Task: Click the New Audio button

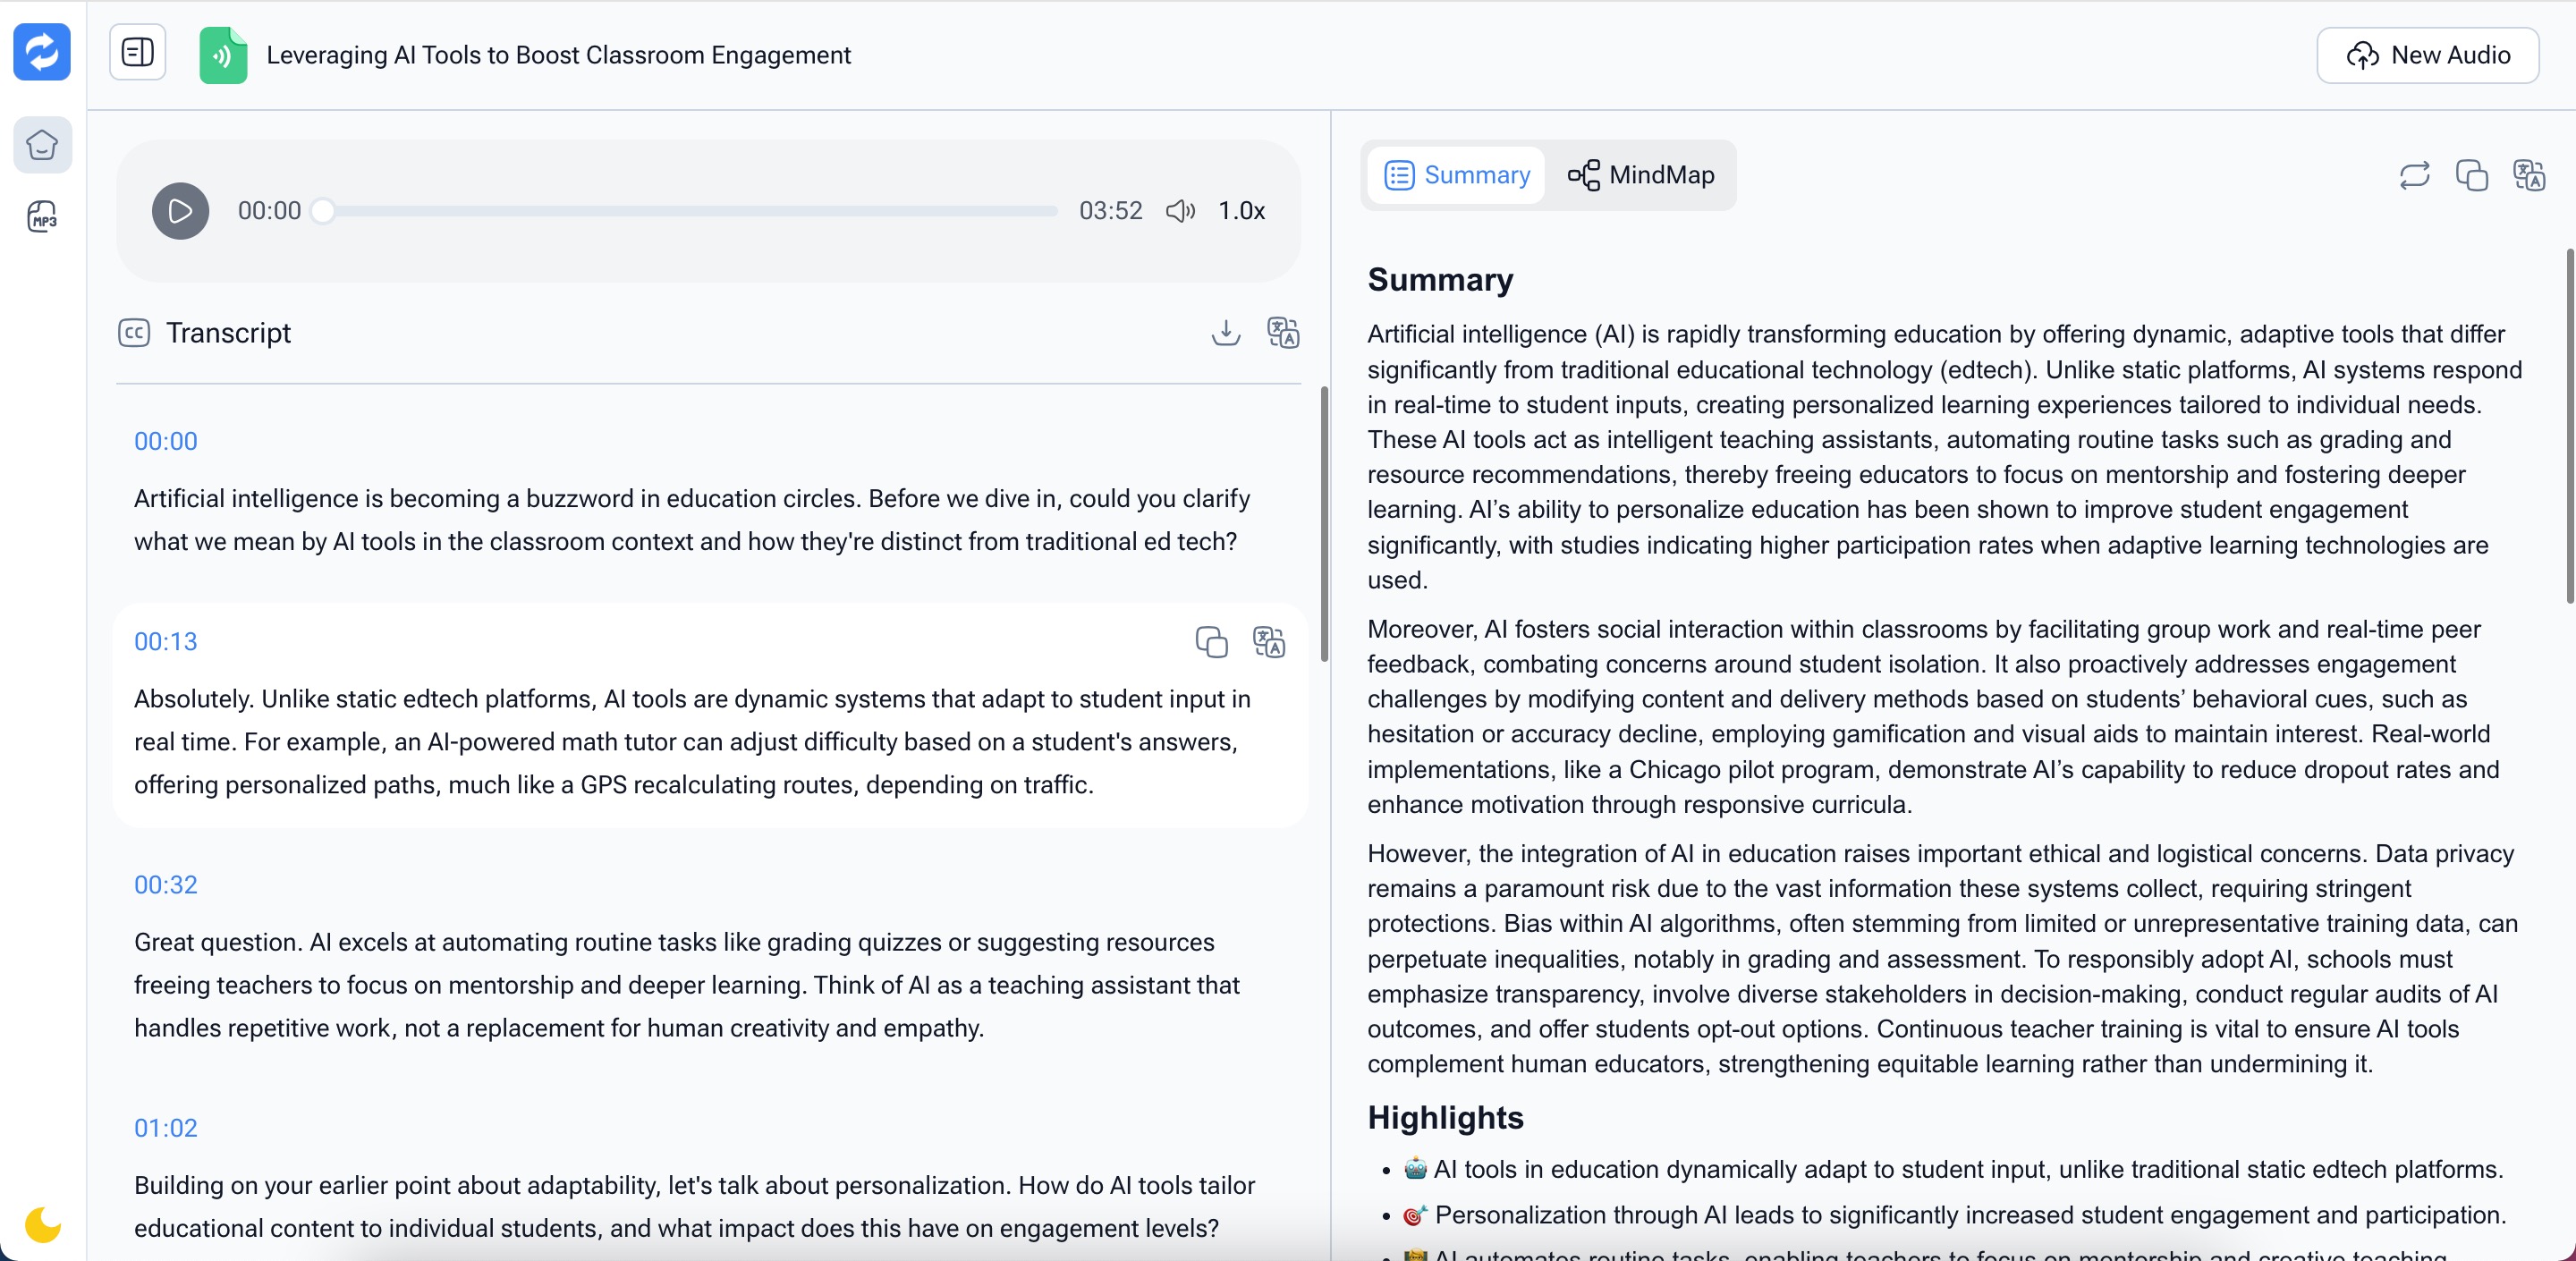Action: (x=2427, y=55)
